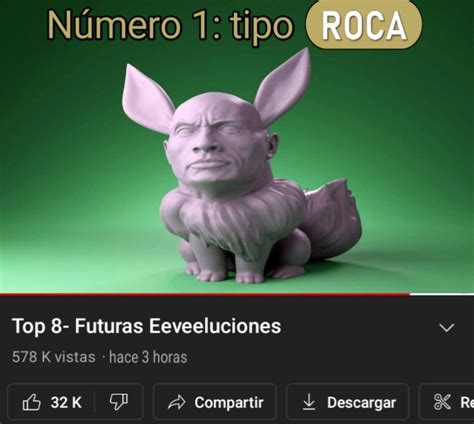Tap the sculpture's face to pause the video
This screenshot has width=474, height=424.
tap(217, 147)
